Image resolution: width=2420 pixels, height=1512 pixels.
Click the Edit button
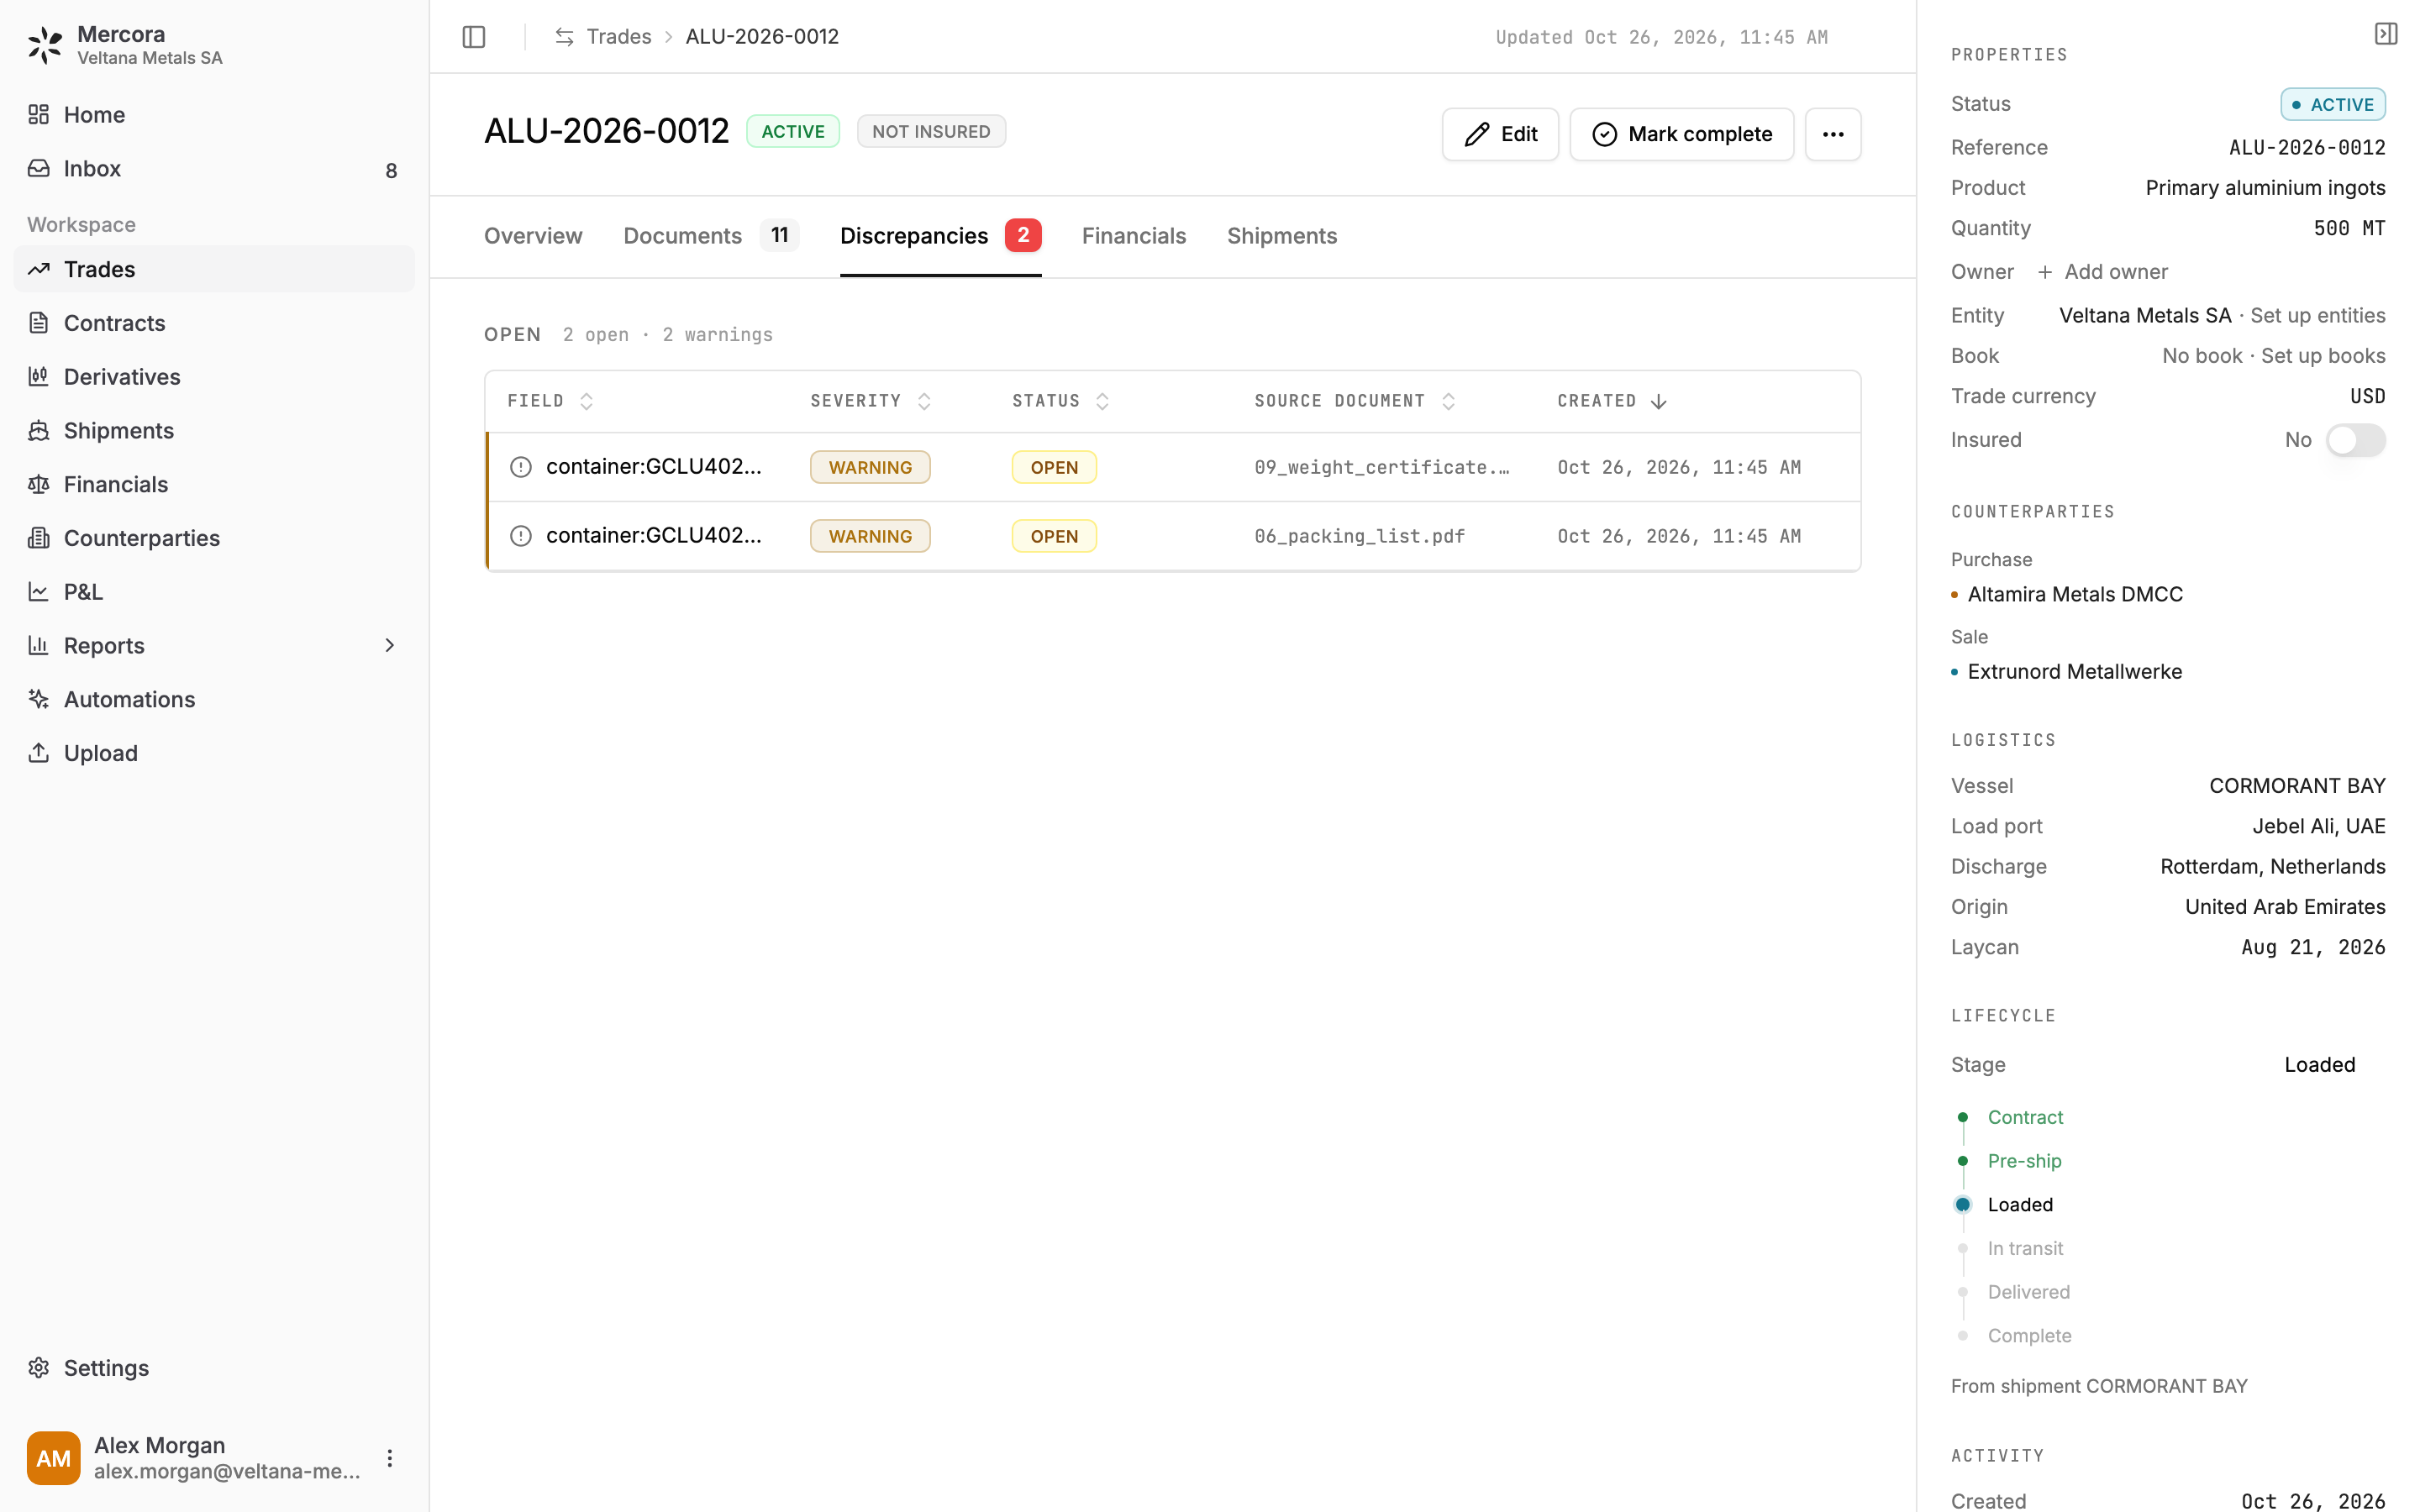tap(1499, 134)
